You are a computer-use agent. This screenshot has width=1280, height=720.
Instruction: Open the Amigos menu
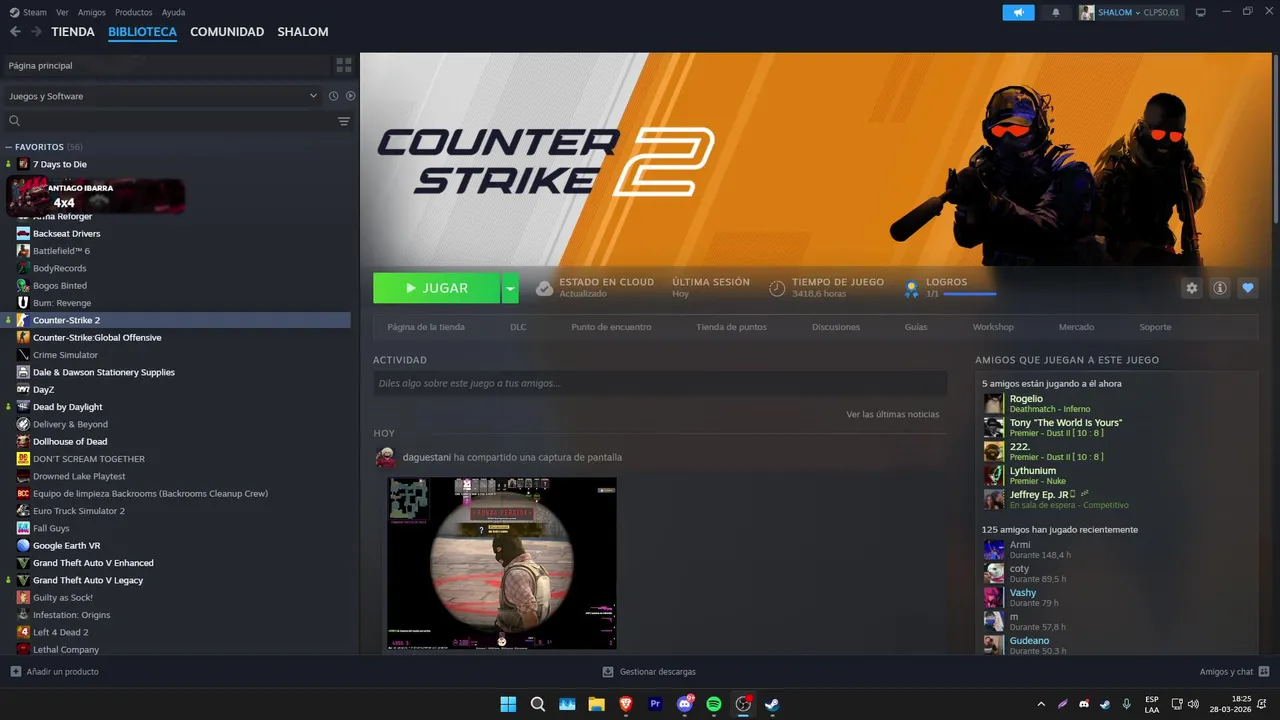click(91, 12)
